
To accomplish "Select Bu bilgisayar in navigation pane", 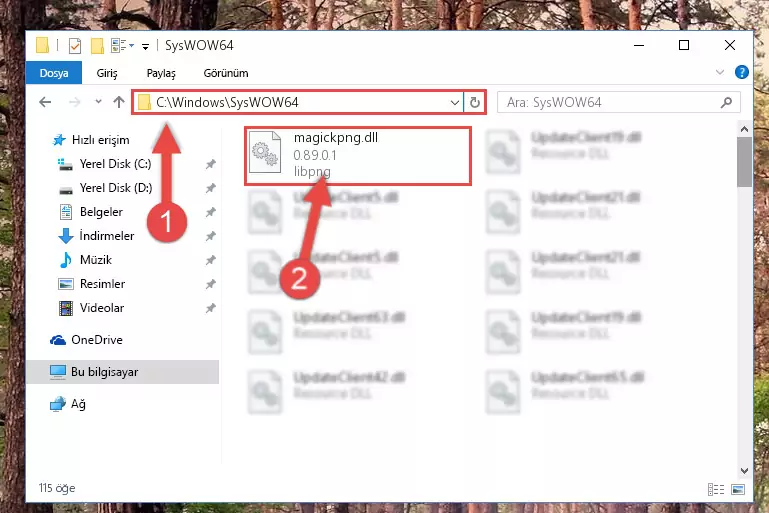I will (x=123, y=372).
